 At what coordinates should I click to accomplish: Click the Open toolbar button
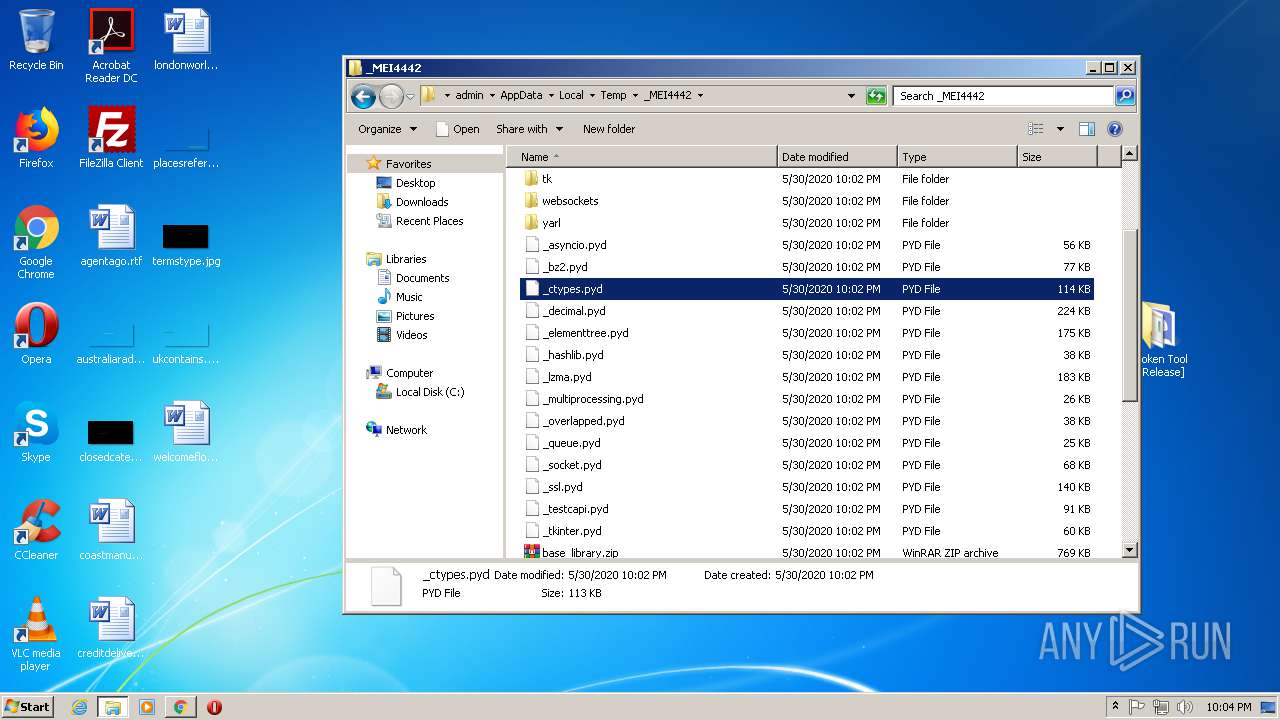pos(458,129)
